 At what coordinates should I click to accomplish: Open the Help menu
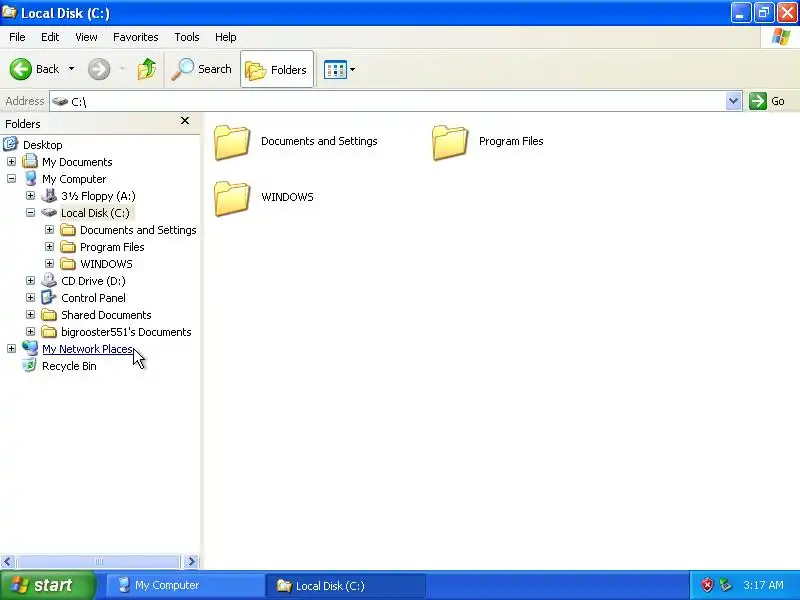(226, 37)
